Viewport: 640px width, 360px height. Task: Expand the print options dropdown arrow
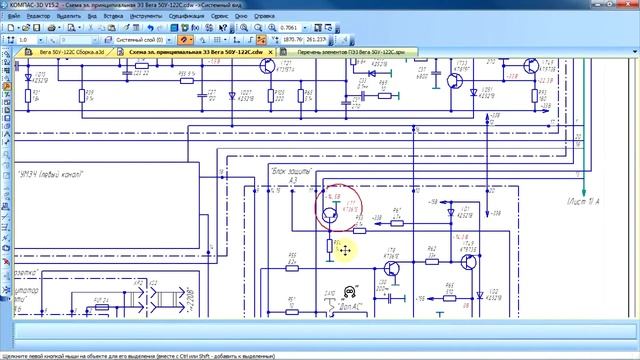point(60,28)
